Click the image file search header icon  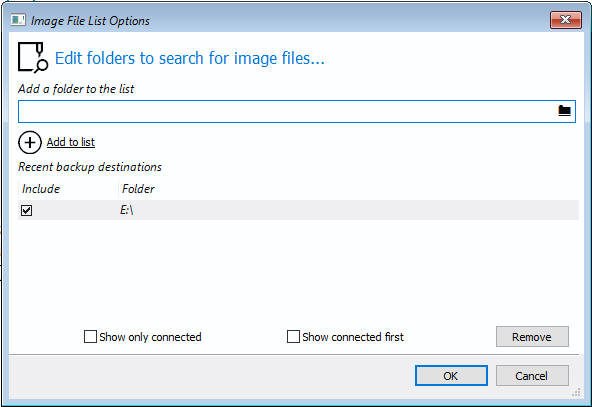coord(33,57)
